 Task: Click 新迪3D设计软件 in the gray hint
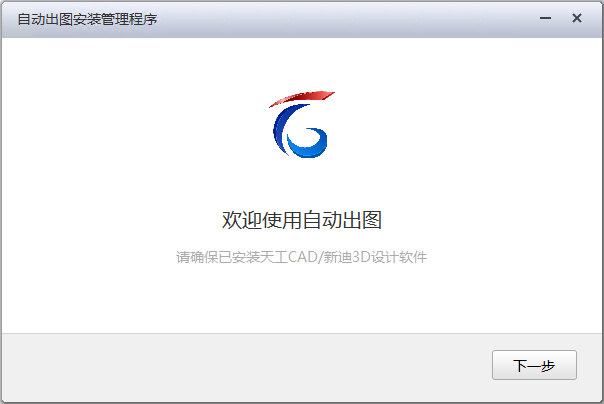375,257
